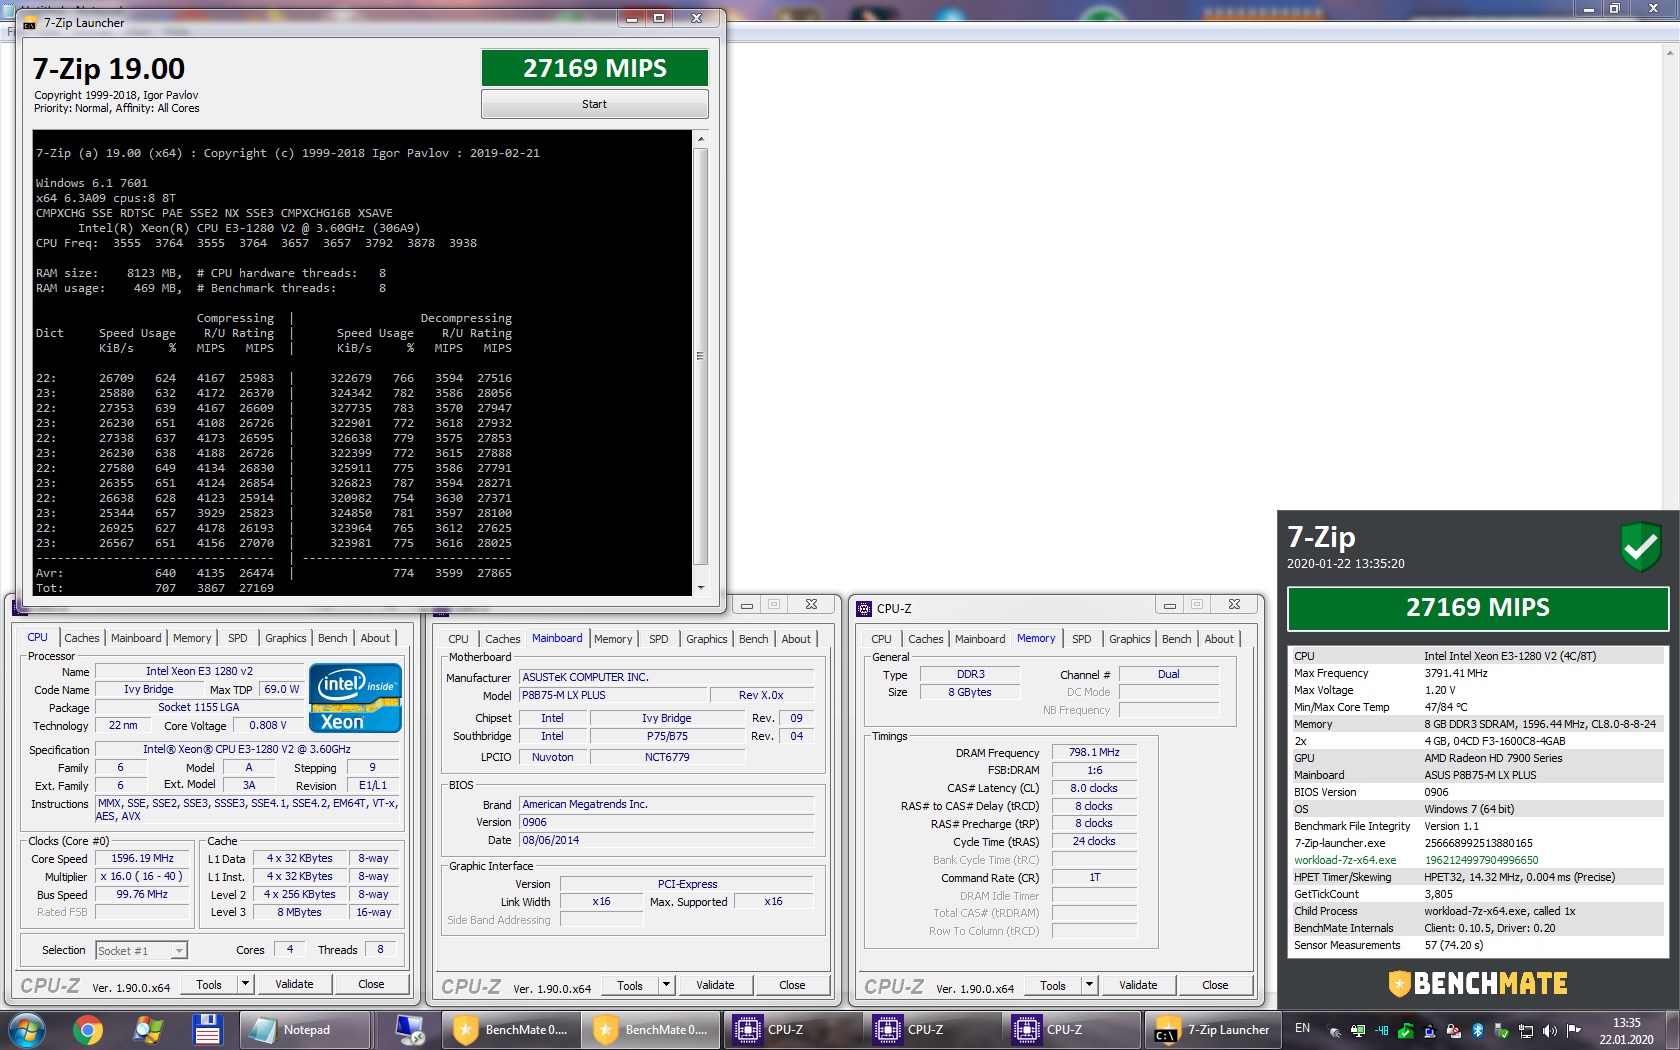1680x1050 pixels.
Task: Click the CPU-Z title bar icon in the Memory window
Action: [864, 608]
